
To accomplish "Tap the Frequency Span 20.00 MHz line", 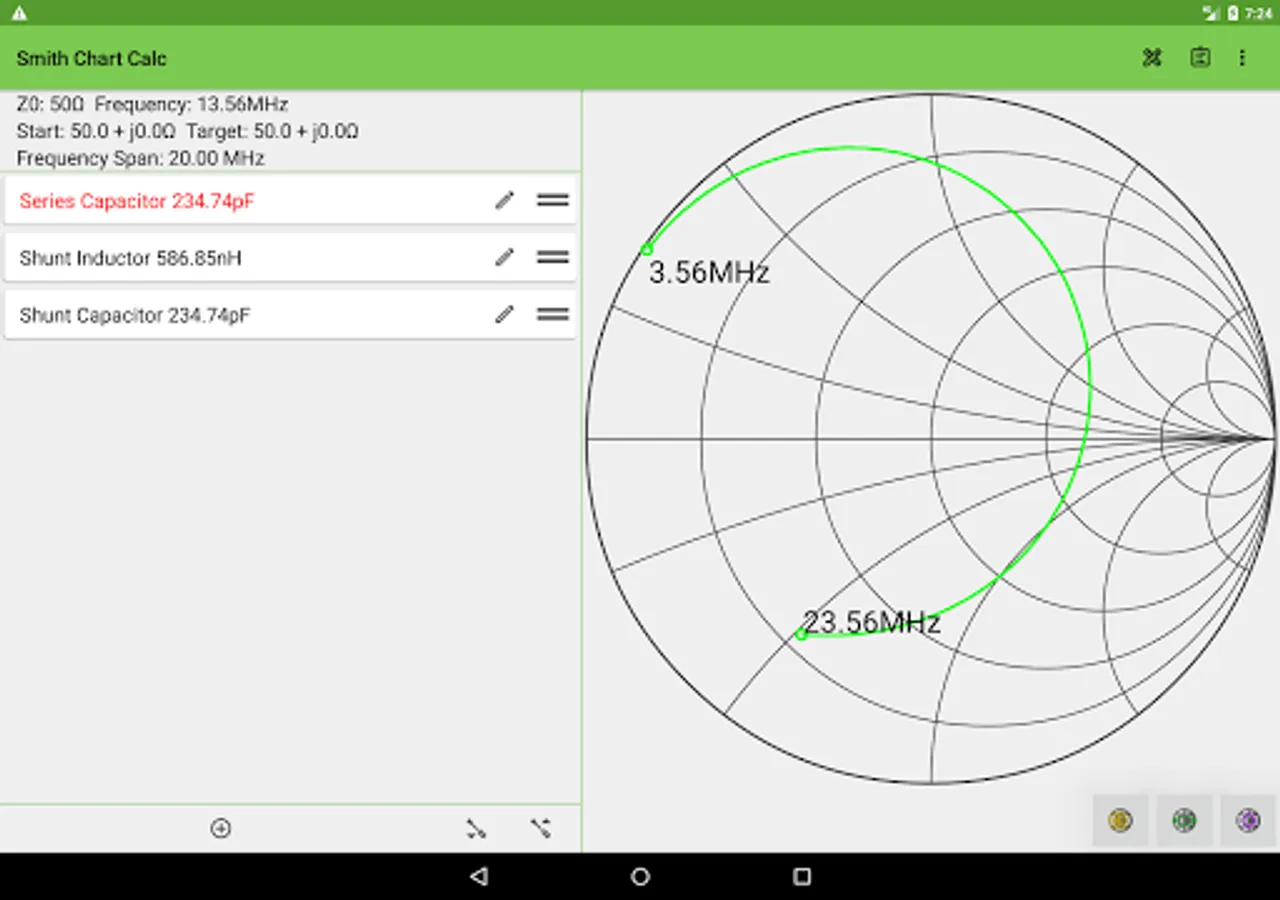I will (141, 158).
